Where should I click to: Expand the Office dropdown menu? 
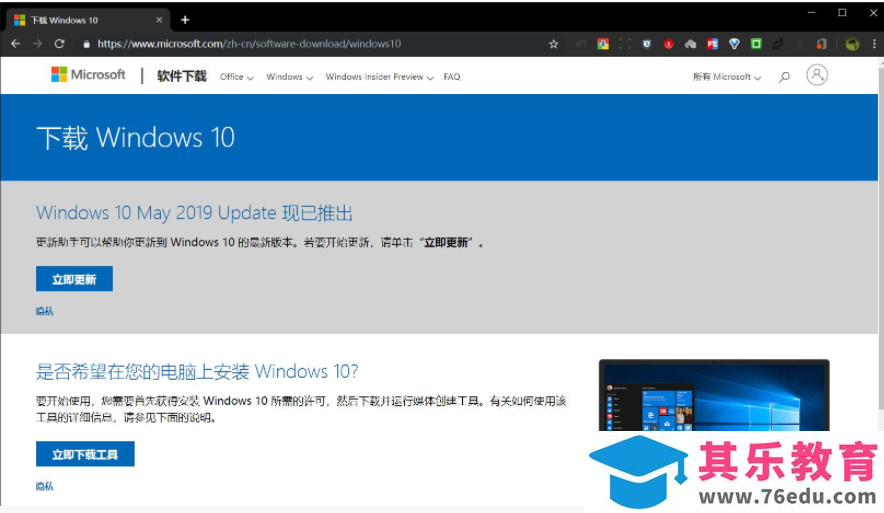237,77
